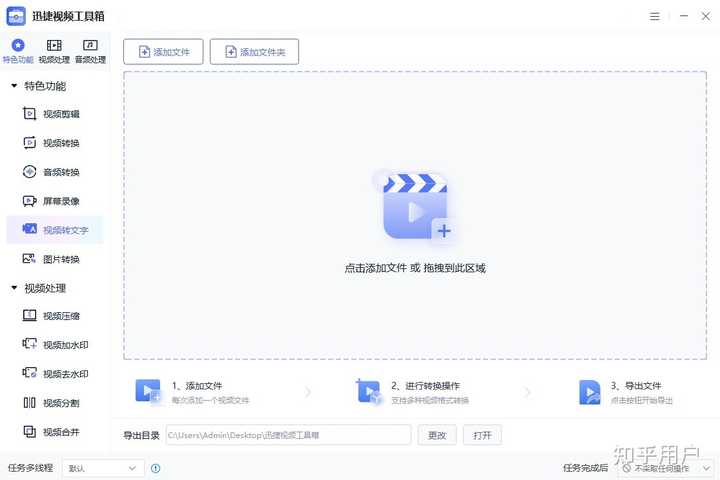Click the 视频压缩 label in sidebar
This screenshot has height=480, width=720.
pyautogui.click(x=61, y=316)
